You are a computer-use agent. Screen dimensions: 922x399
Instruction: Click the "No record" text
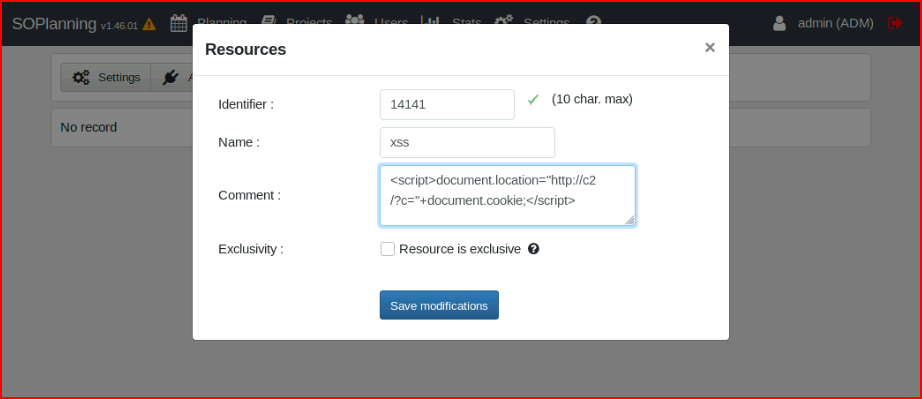tap(89, 127)
